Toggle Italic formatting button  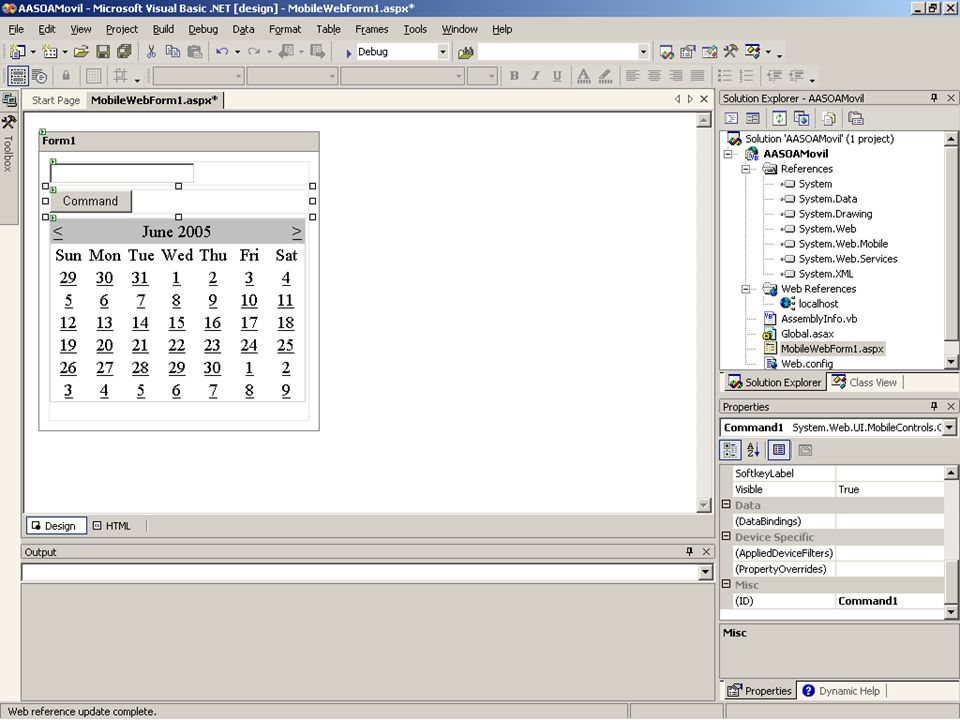click(536, 76)
